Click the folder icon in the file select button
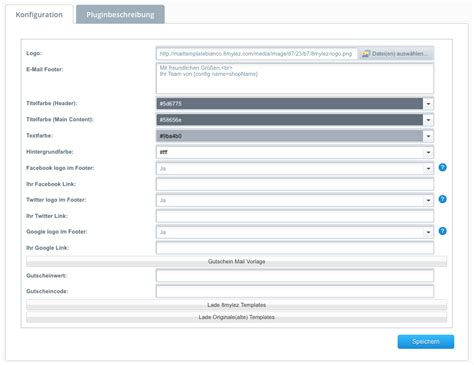The width and height of the screenshot is (474, 365). coord(366,54)
